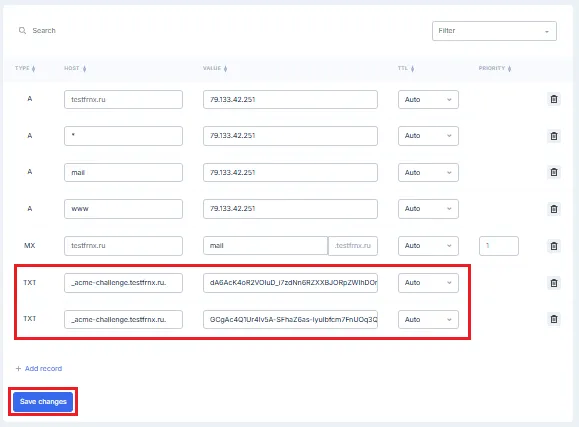
Task: Click the search magnifier icon
Action: pos(22,30)
